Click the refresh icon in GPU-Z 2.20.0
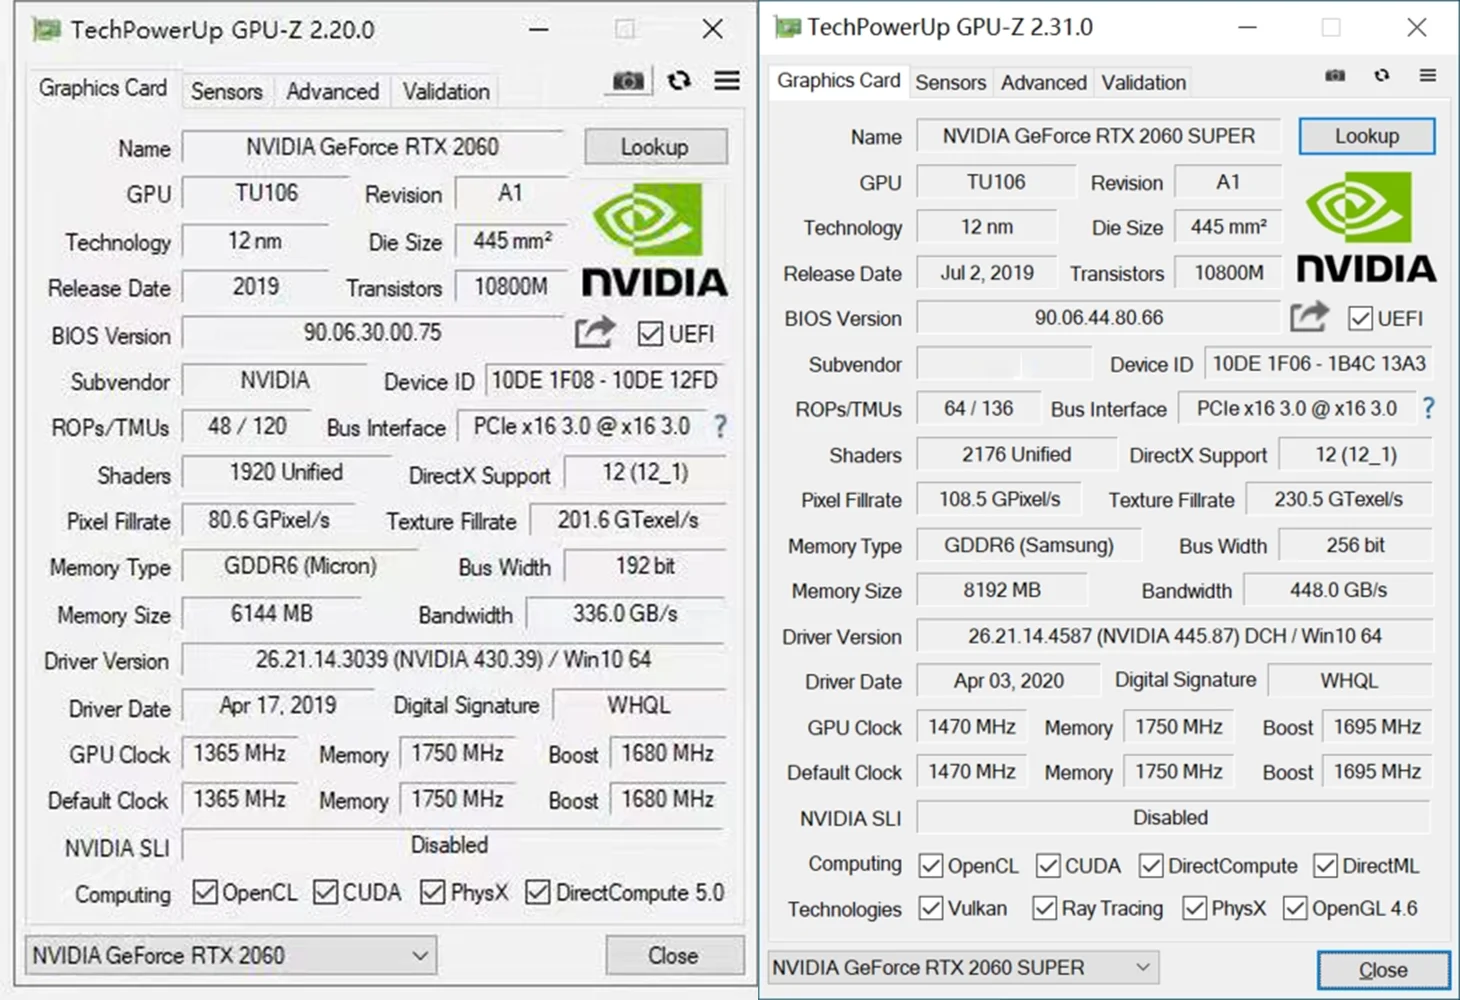The width and height of the screenshot is (1460, 1000). (x=679, y=80)
